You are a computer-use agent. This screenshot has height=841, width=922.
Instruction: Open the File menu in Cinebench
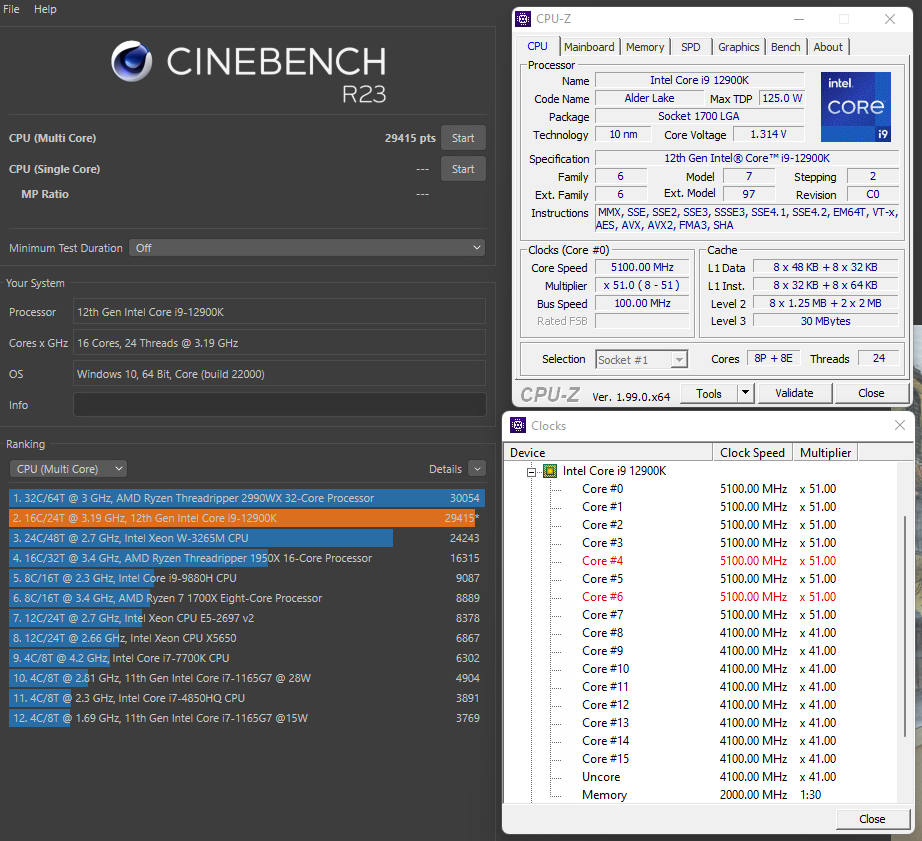pyautogui.click(x=11, y=9)
